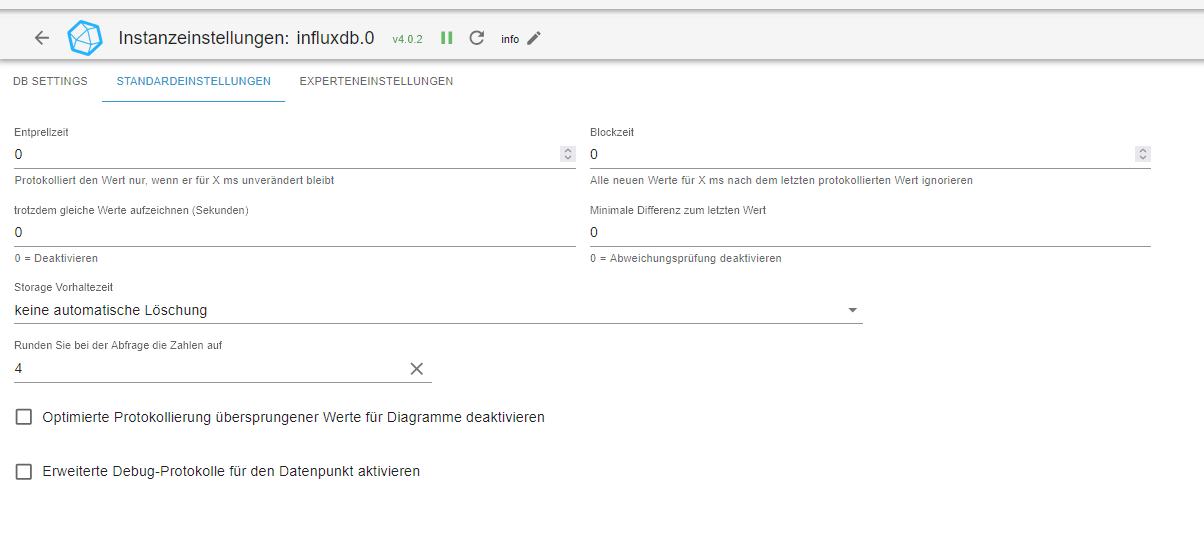Switch to DB Settings tab
Screen dimensions: 1204x559
point(50,81)
